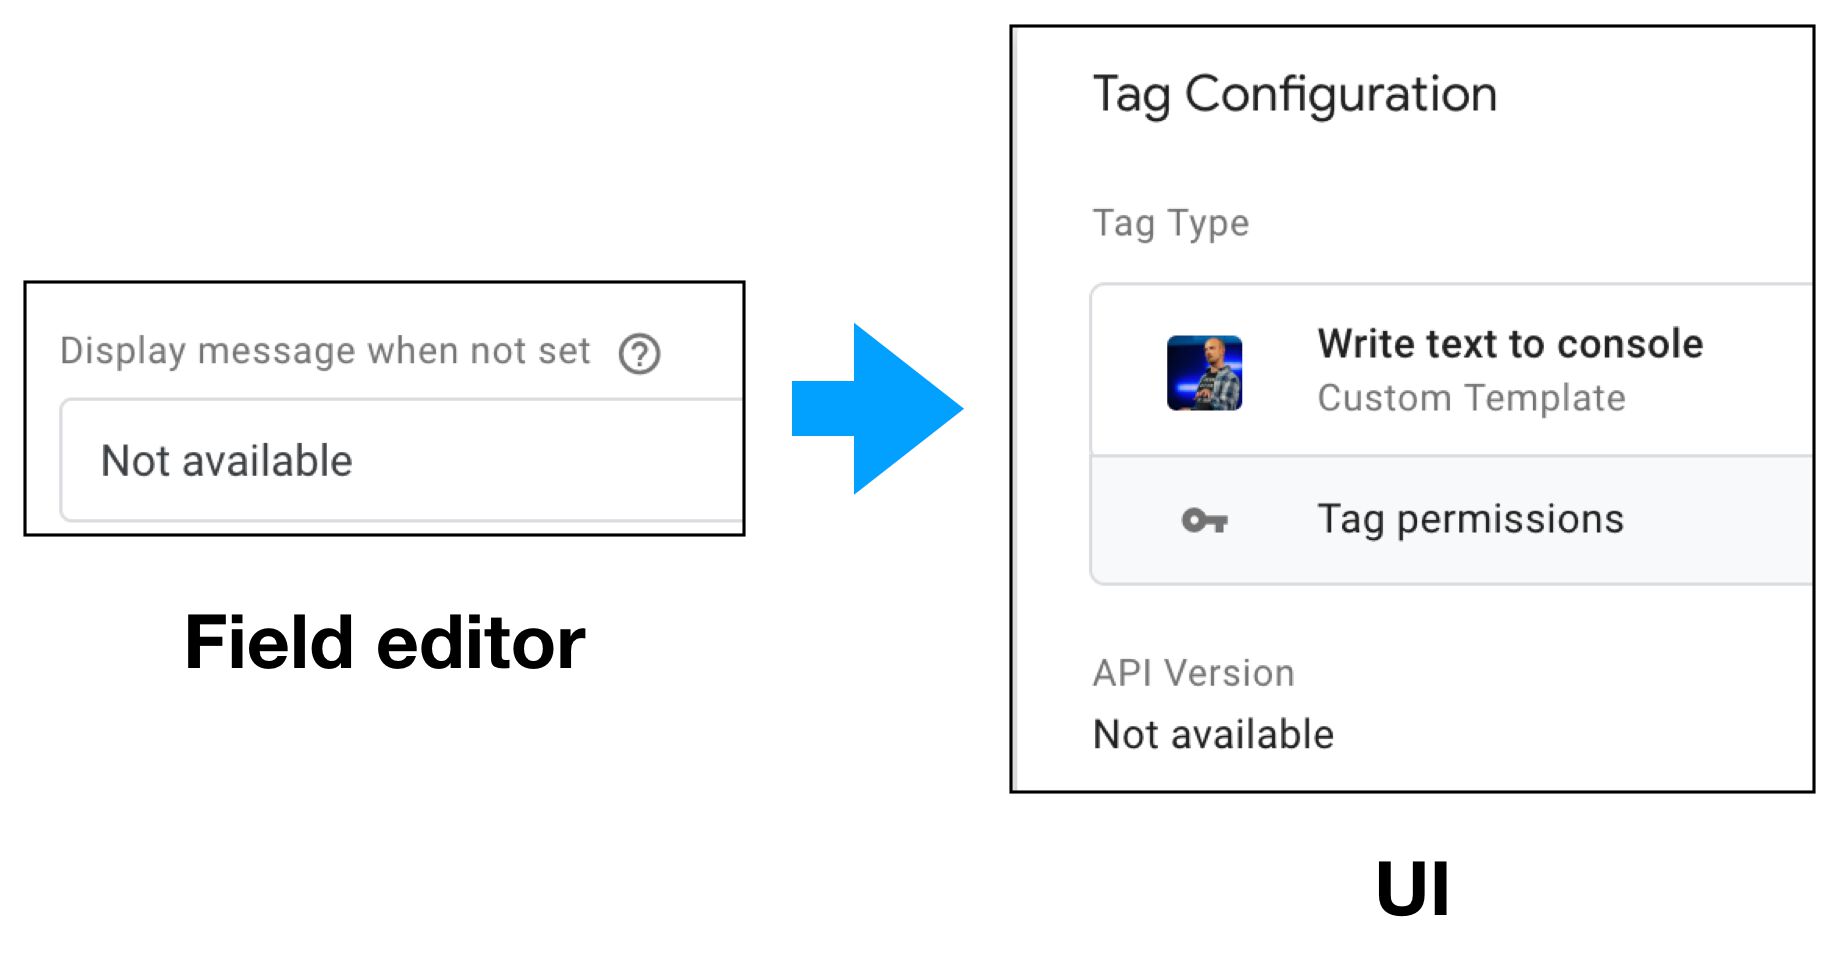Click the Custom Template subtitle text
The height and width of the screenshot is (958, 1844).
click(1471, 398)
